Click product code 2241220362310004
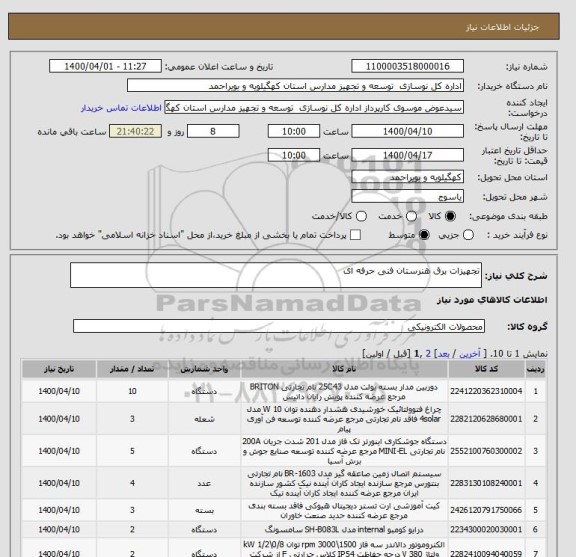 (486, 391)
